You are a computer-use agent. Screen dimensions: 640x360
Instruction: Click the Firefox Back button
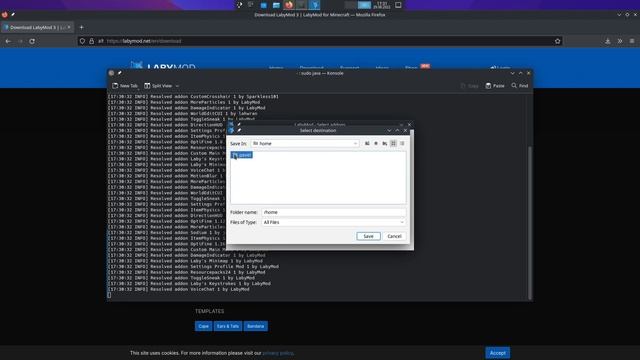pyautogui.click(x=8, y=41)
